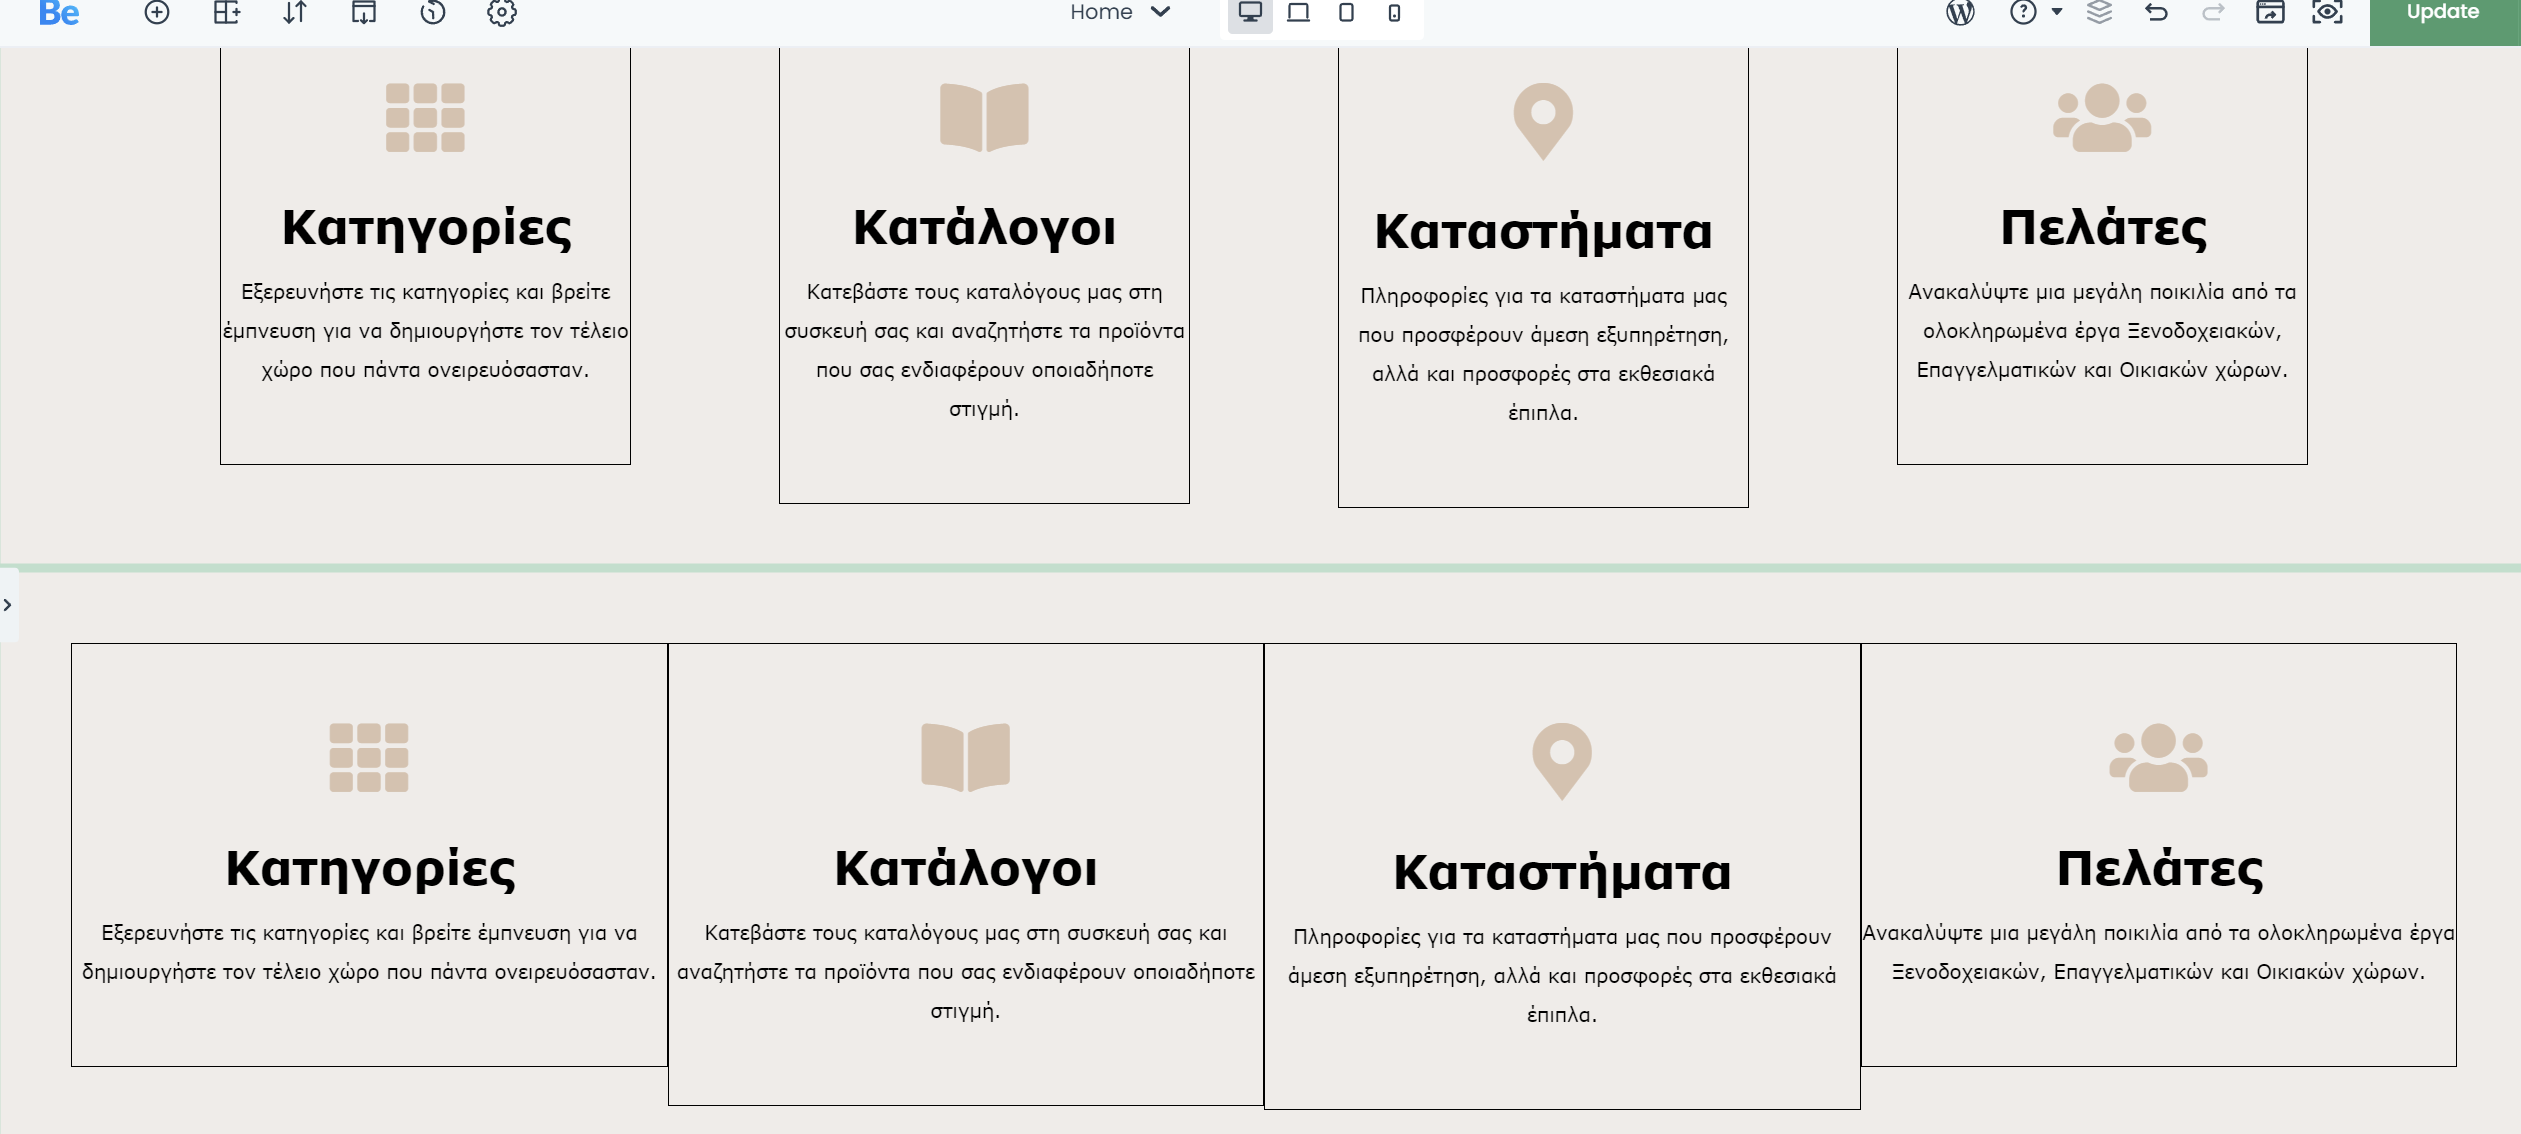Open the help question mark icon
The height and width of the screenshot is (1134, 2521).
point(2023,12)
